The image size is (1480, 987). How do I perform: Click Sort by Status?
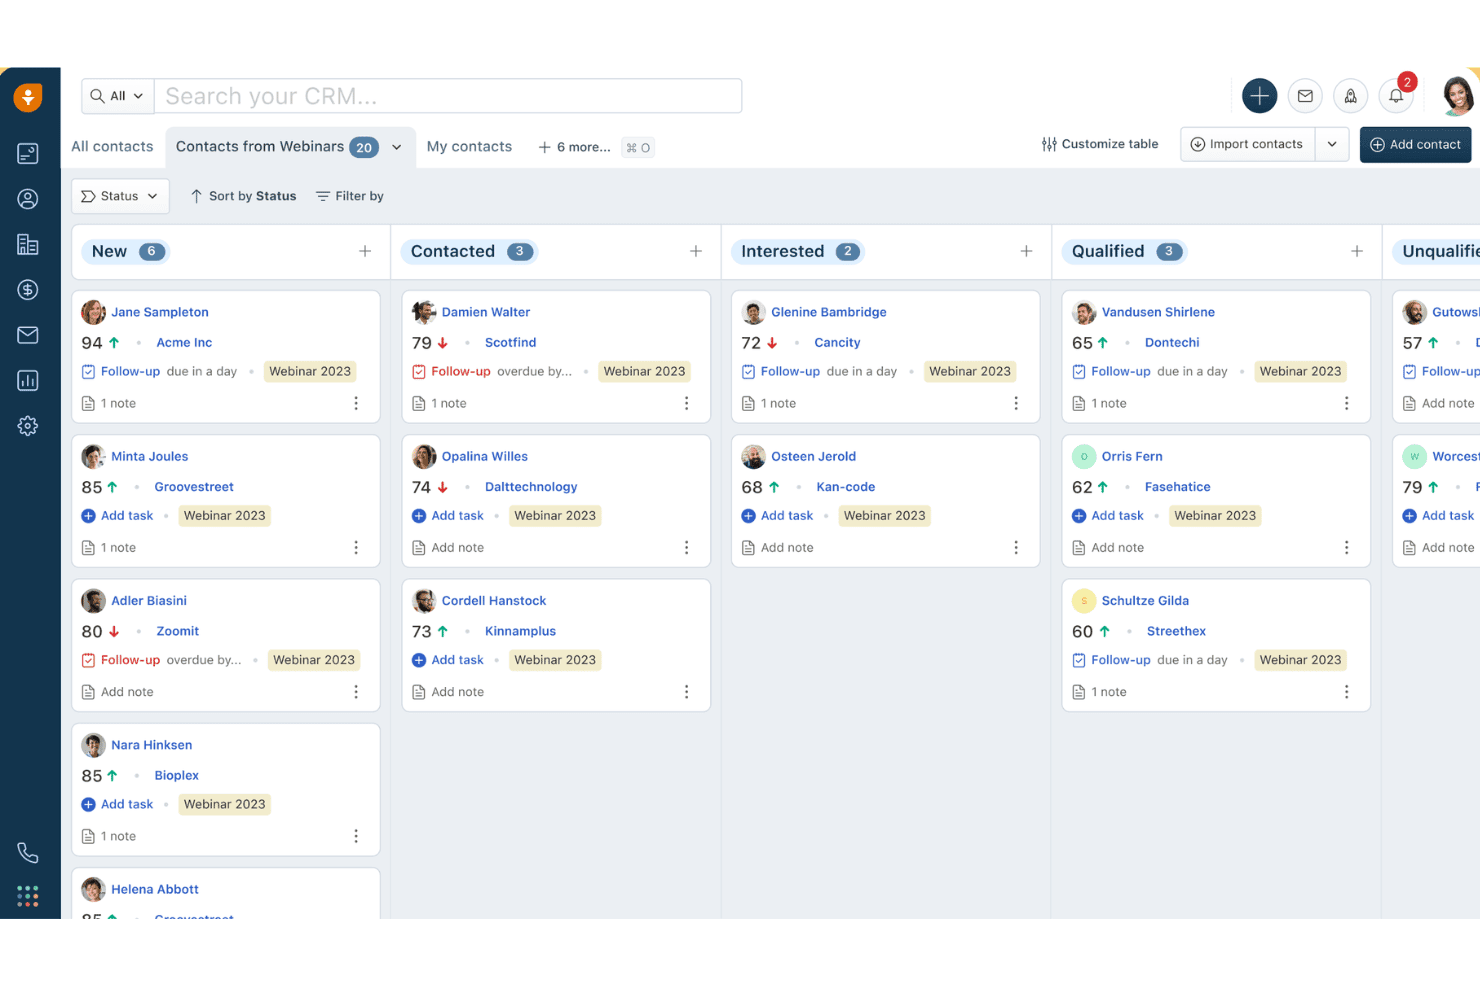point(243,196)
